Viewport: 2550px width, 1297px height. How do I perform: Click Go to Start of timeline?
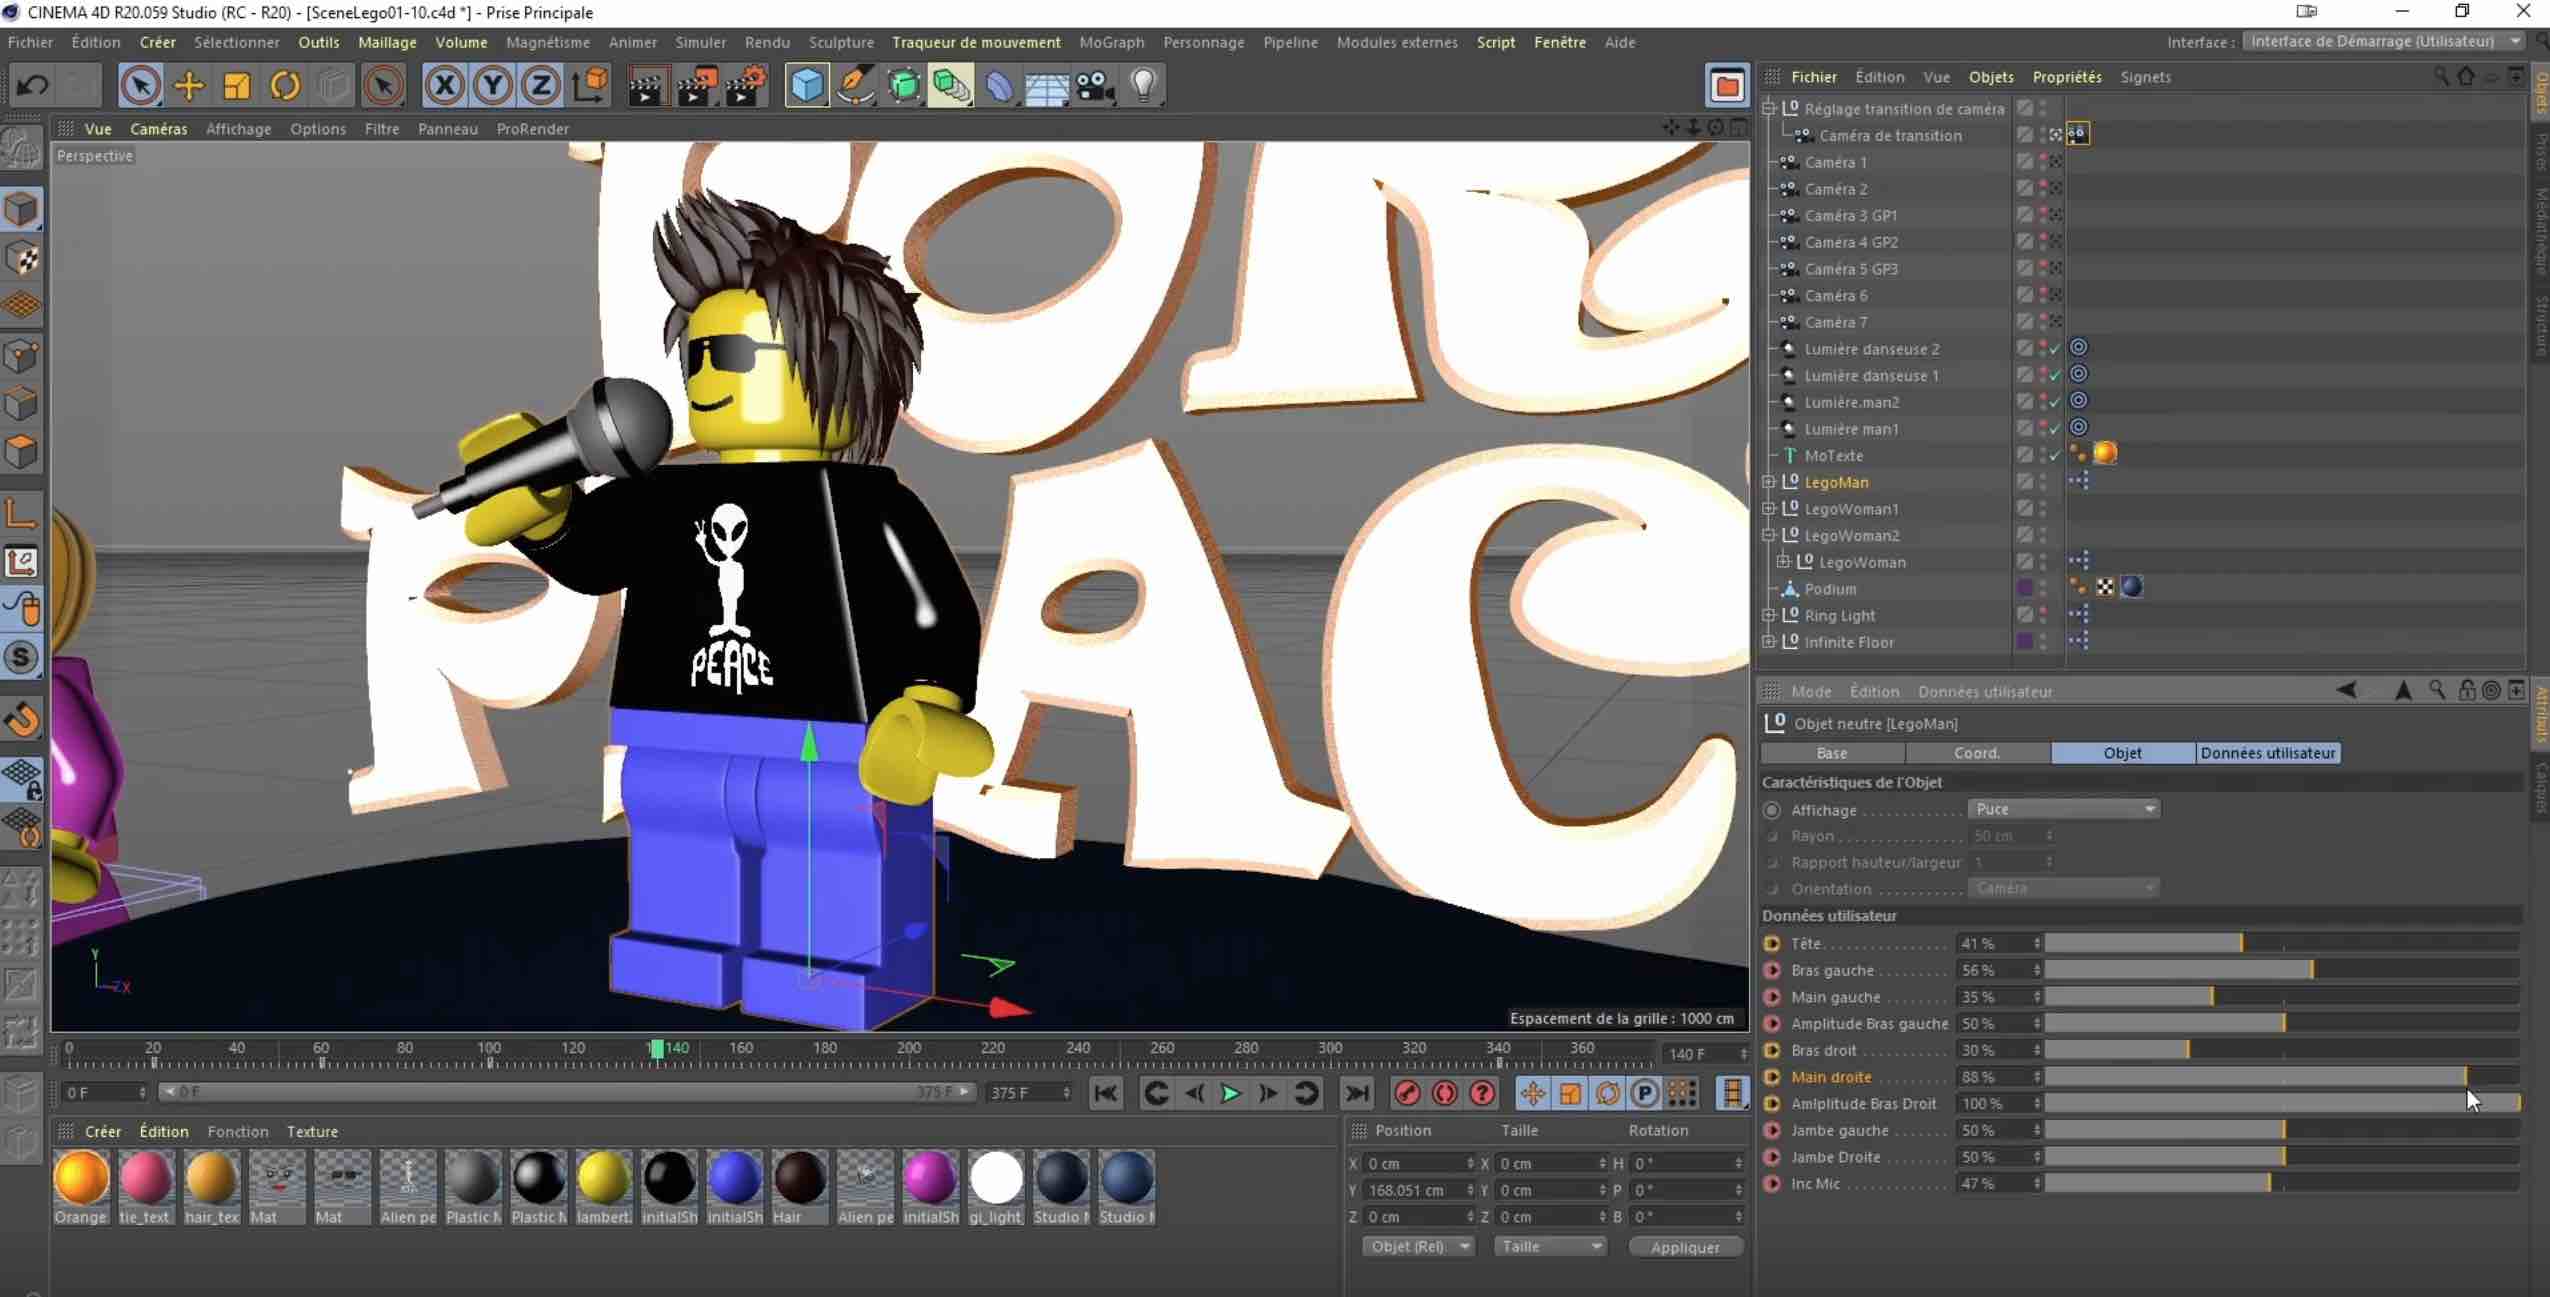tap(1105, 1093)
